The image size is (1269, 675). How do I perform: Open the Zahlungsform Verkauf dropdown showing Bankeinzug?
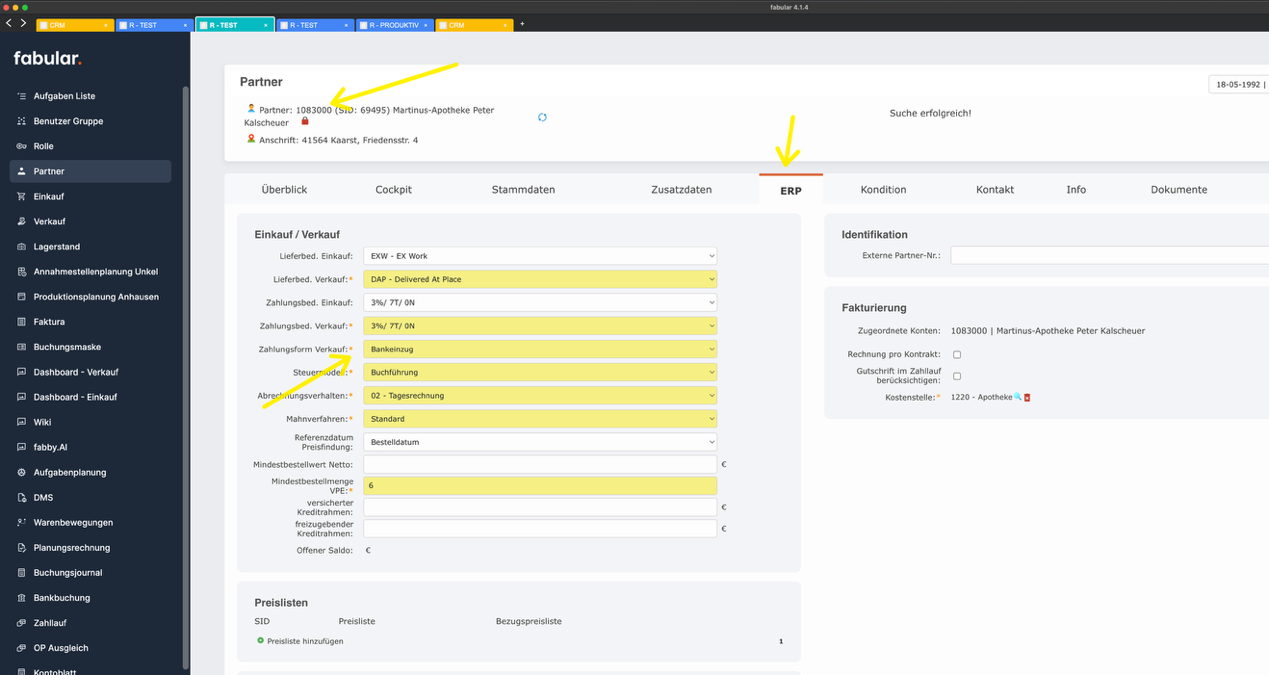coord(539,348)
